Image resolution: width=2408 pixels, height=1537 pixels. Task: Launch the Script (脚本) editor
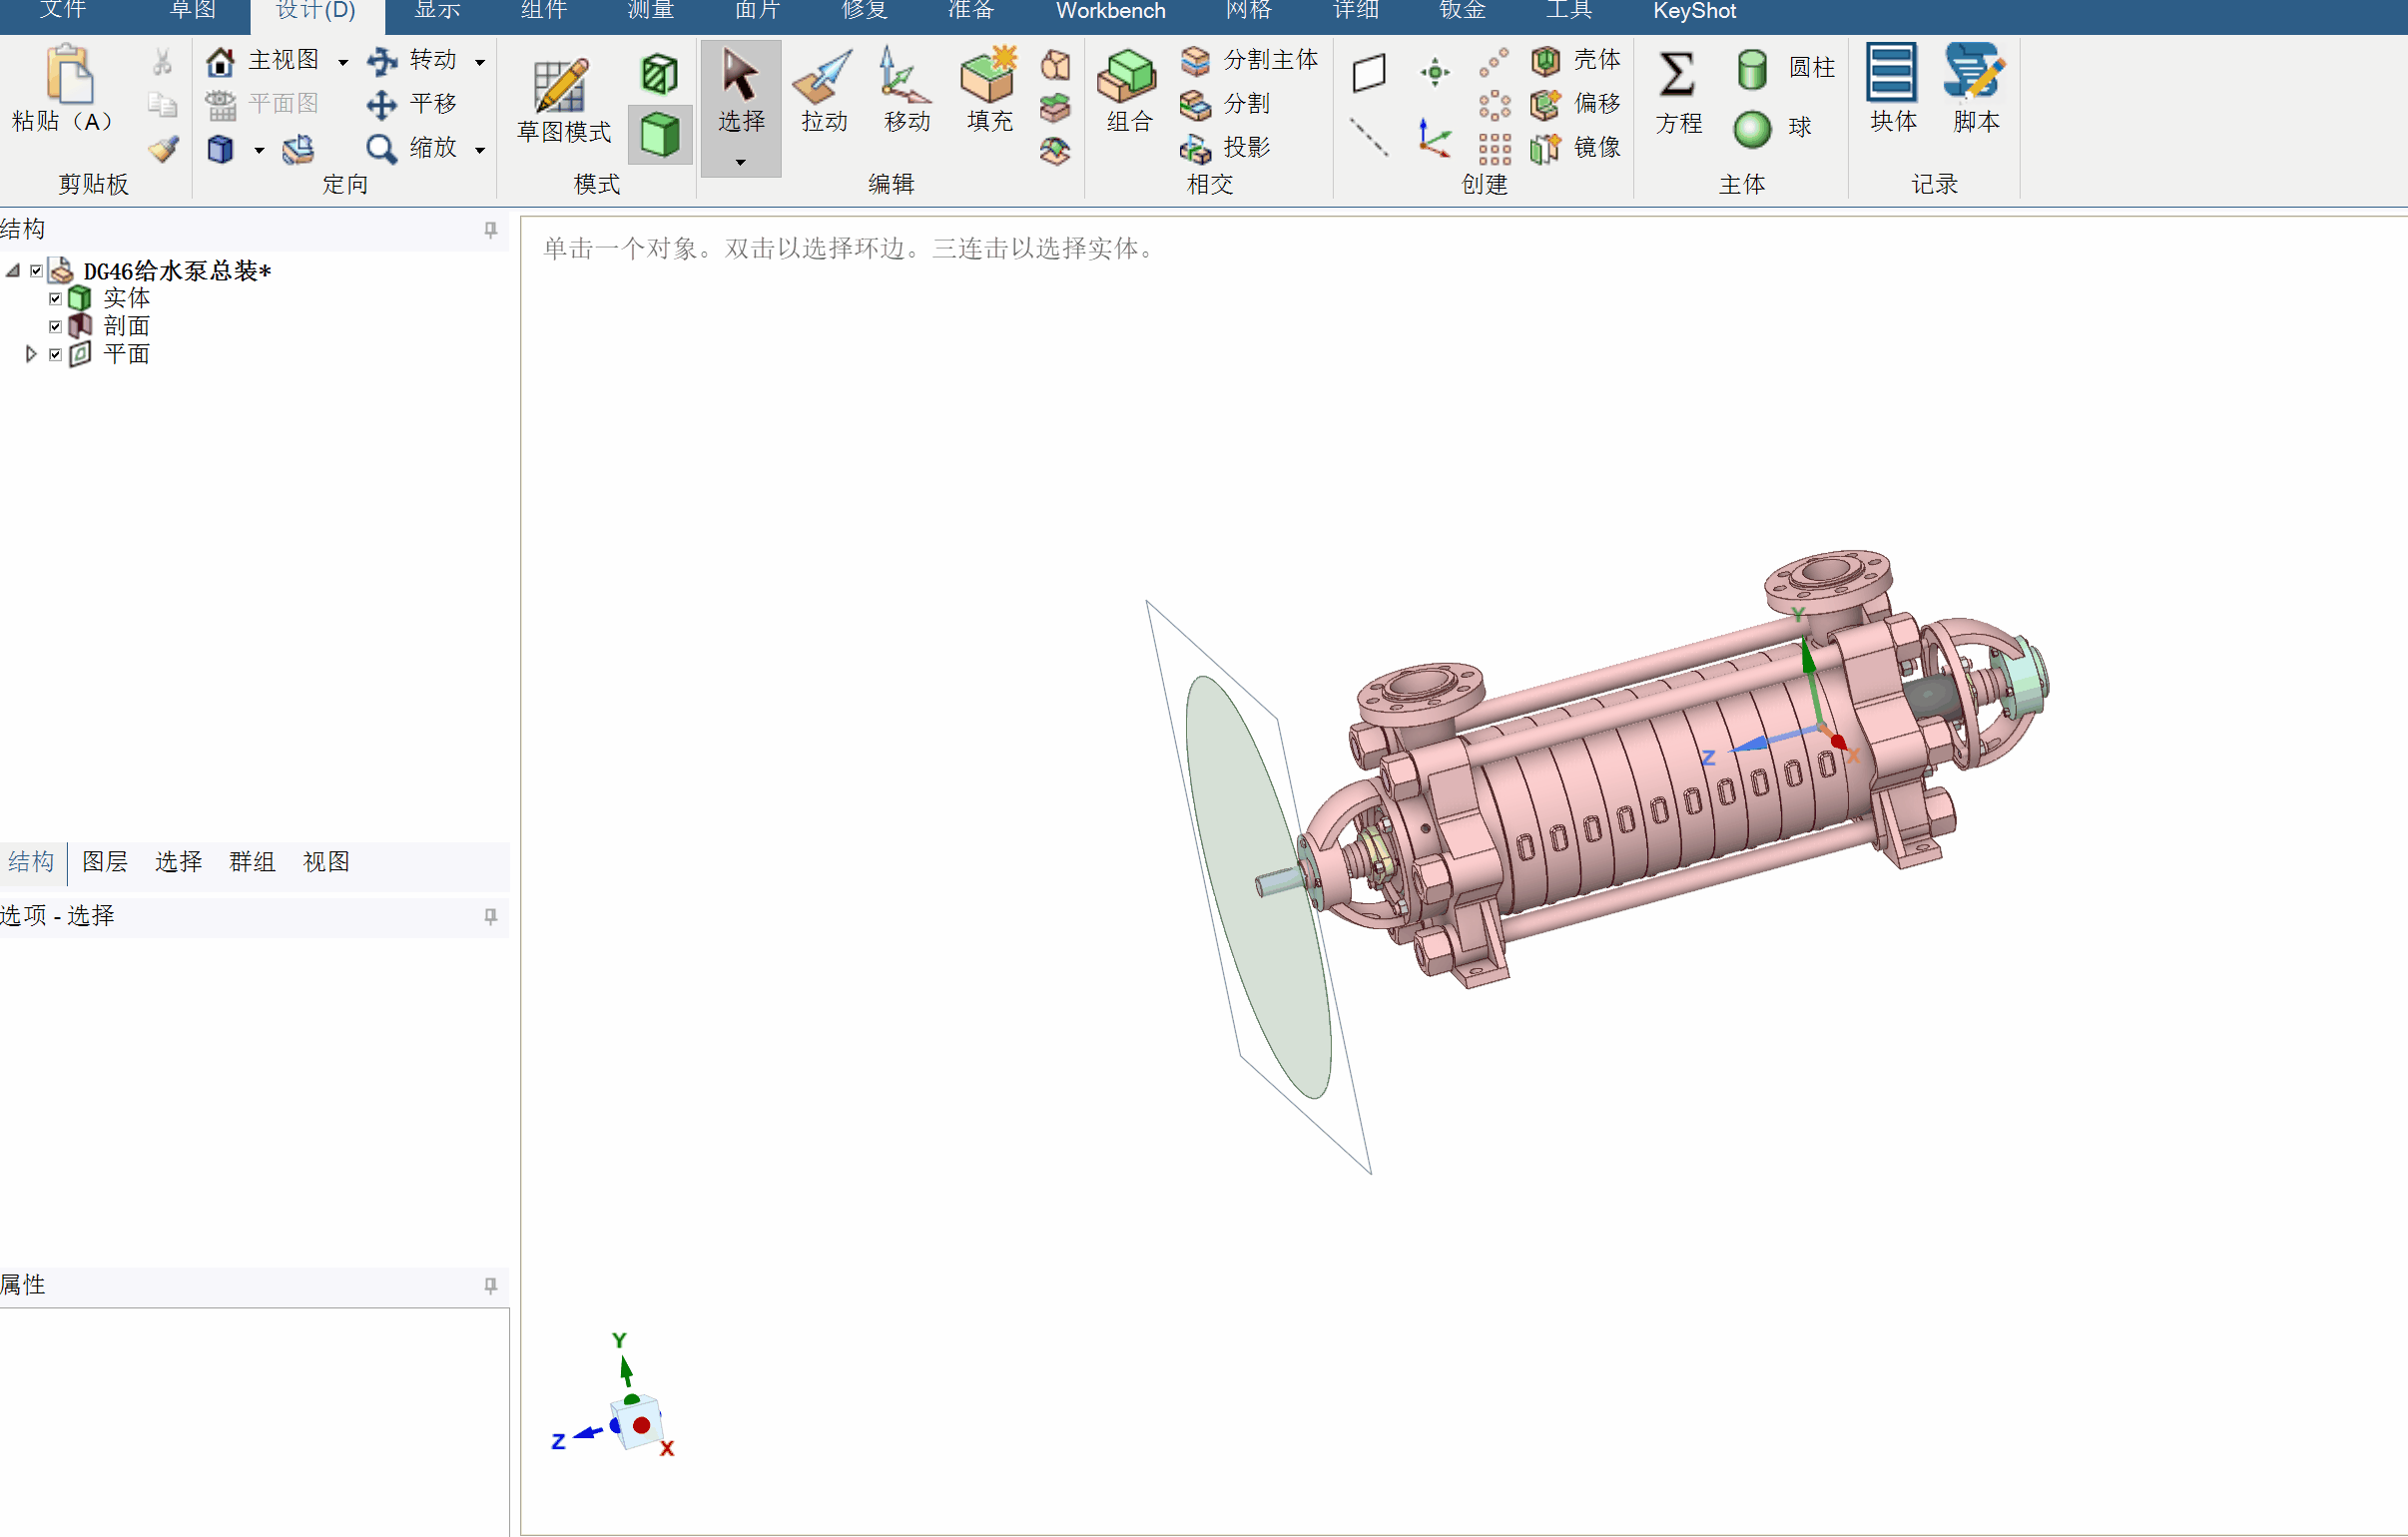[1976, 90]
